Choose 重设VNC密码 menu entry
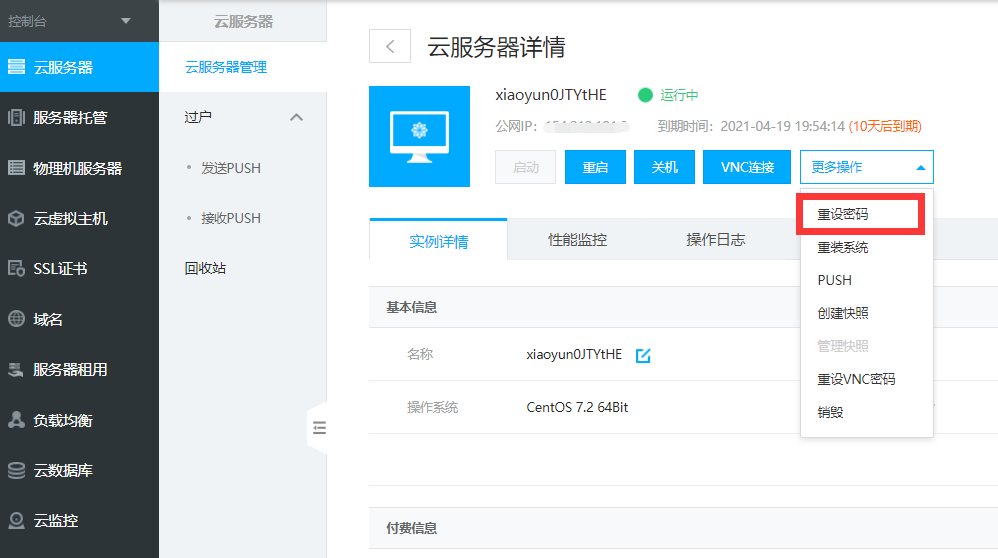 pyautogui.click(x=856, y=380)
